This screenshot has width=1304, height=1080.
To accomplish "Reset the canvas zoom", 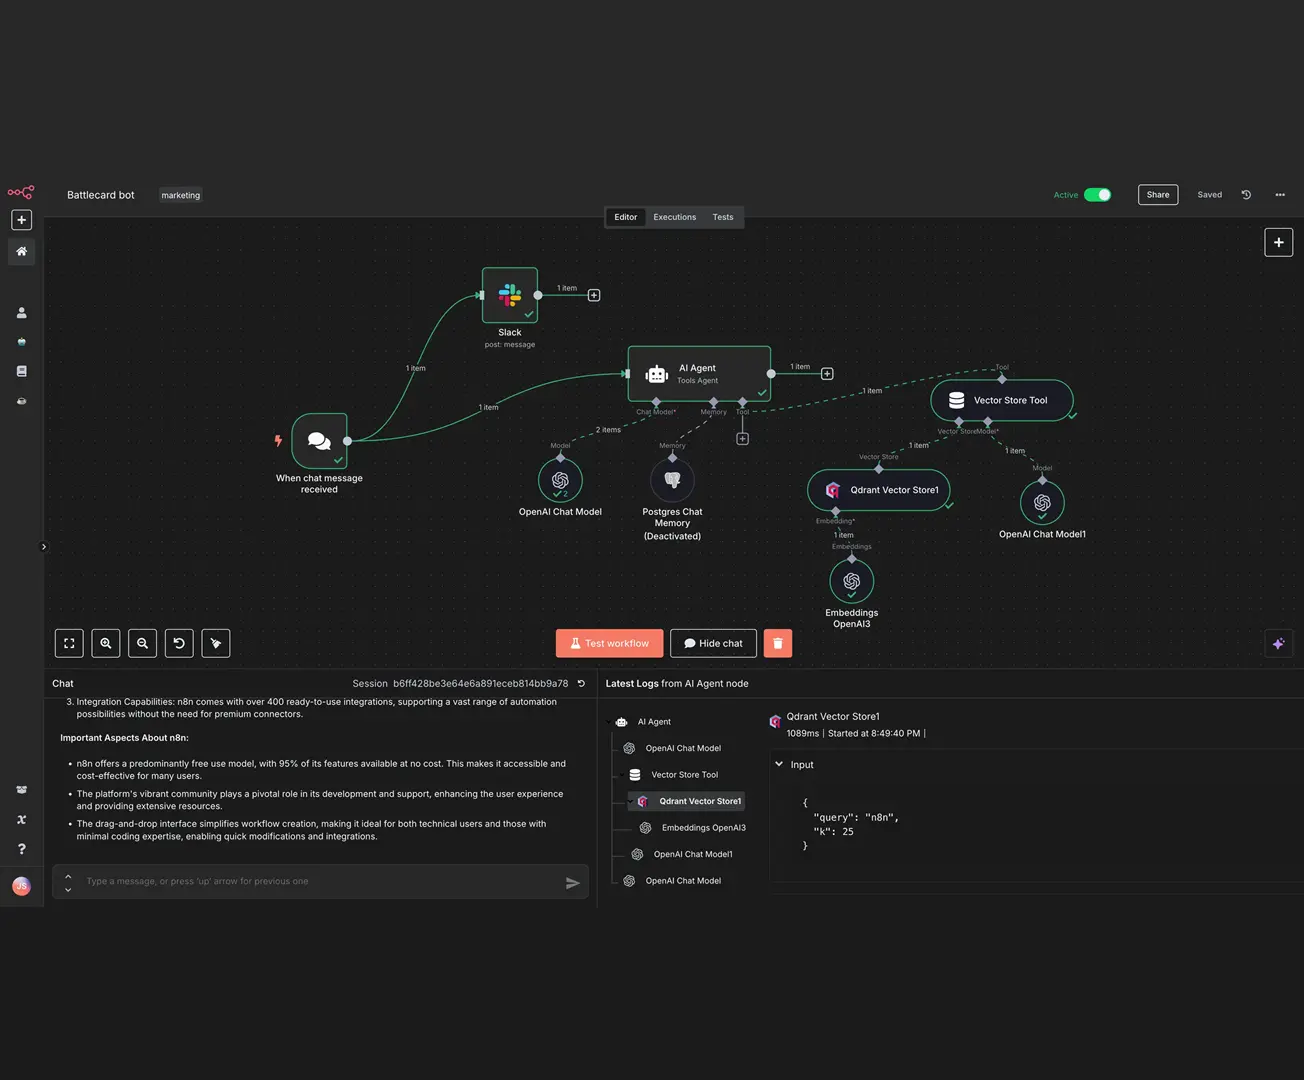I will pyautogui.click(x=179, y=643).
